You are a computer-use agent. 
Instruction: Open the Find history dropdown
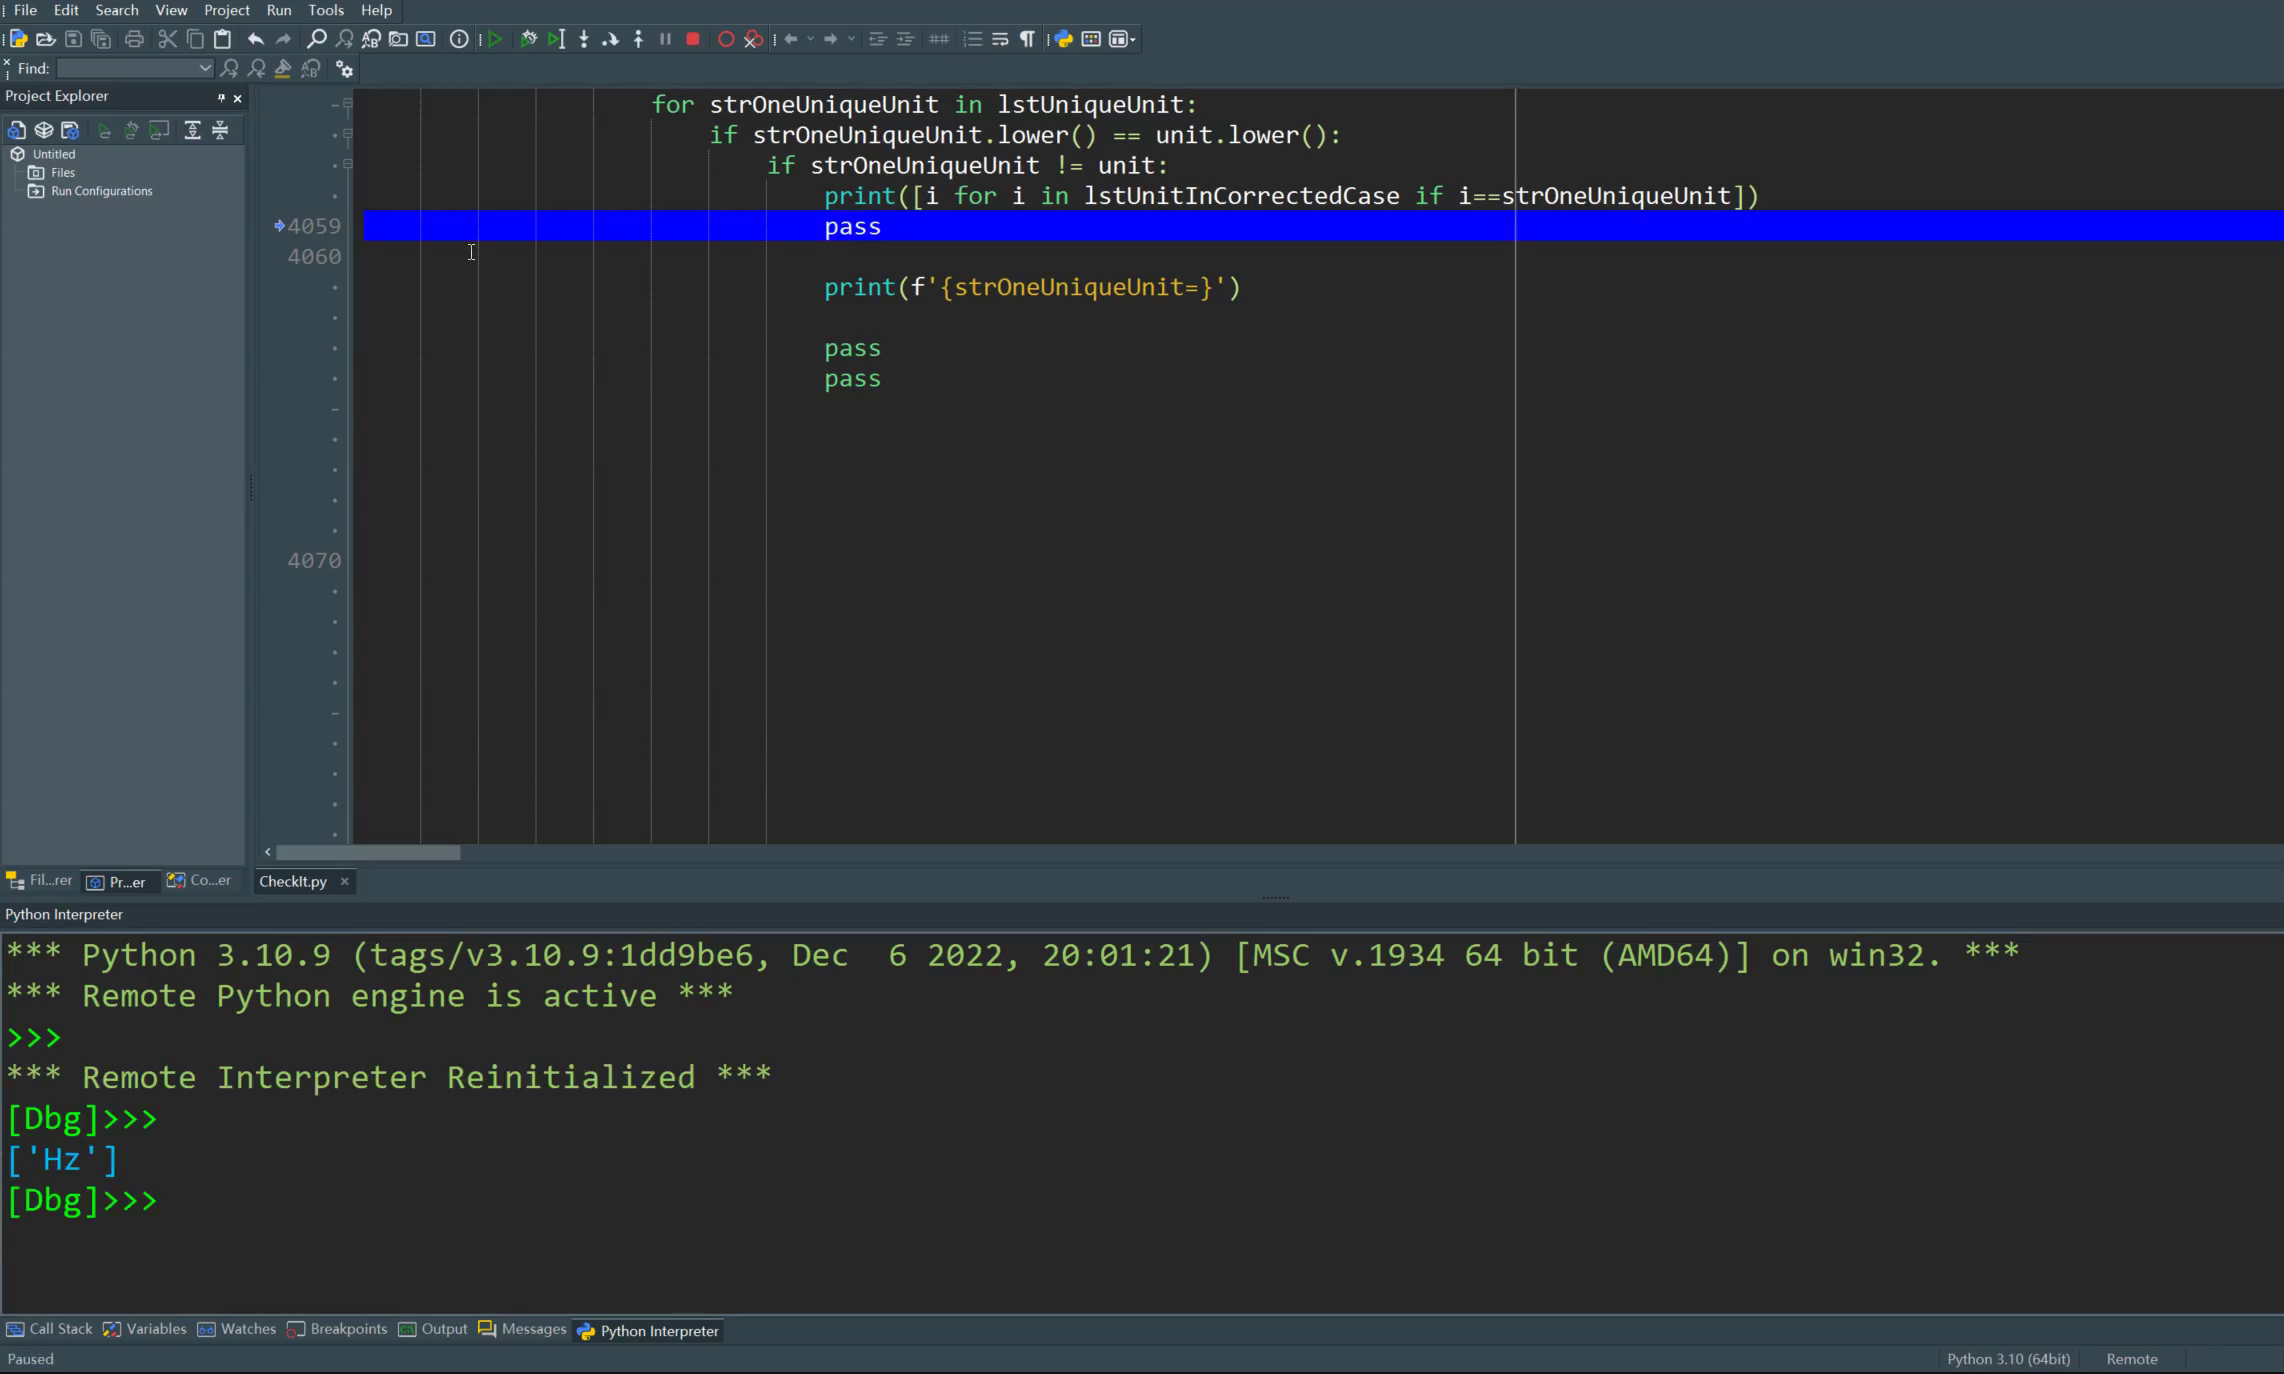205,68
